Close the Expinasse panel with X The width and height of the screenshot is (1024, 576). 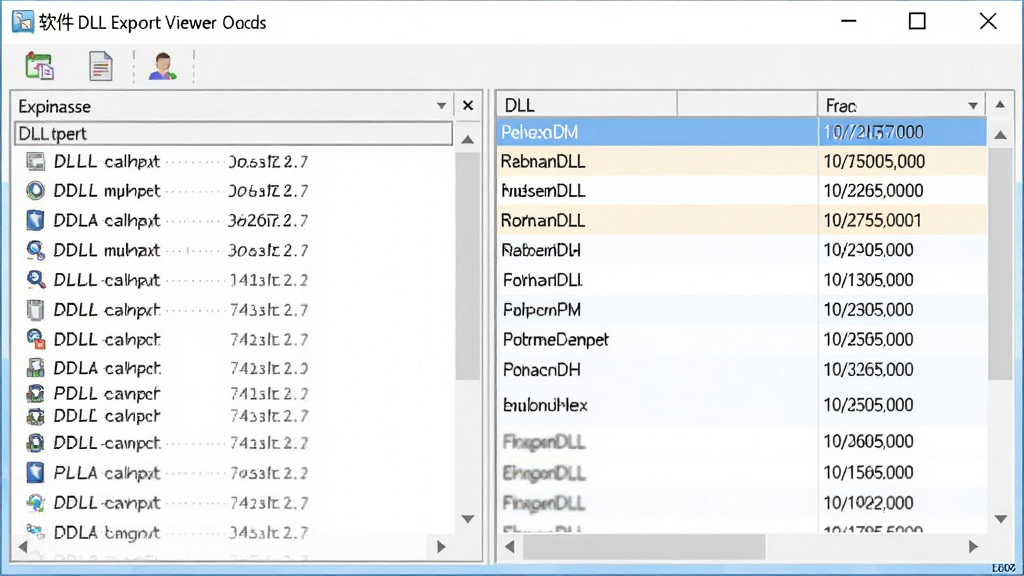468,105
